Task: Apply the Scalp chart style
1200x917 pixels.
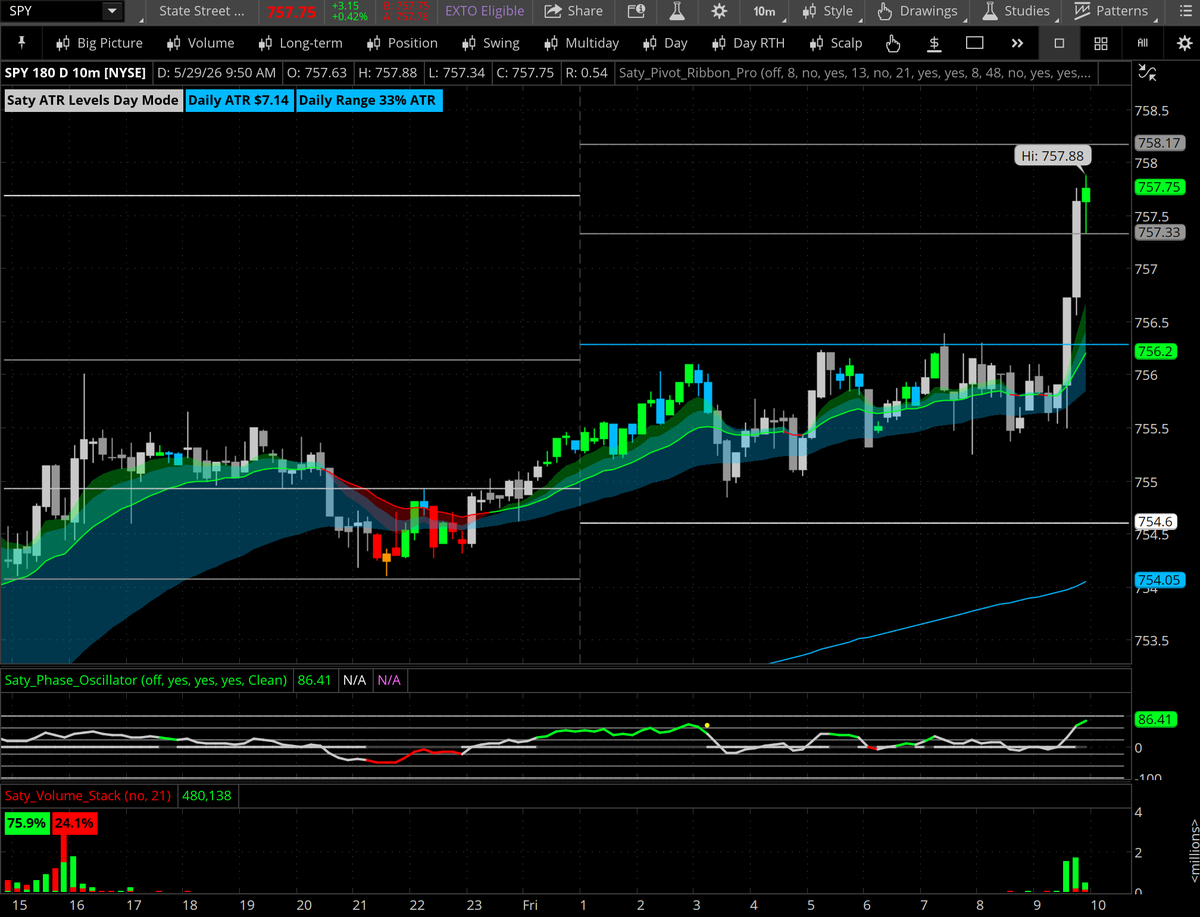Action: [835, 43]
